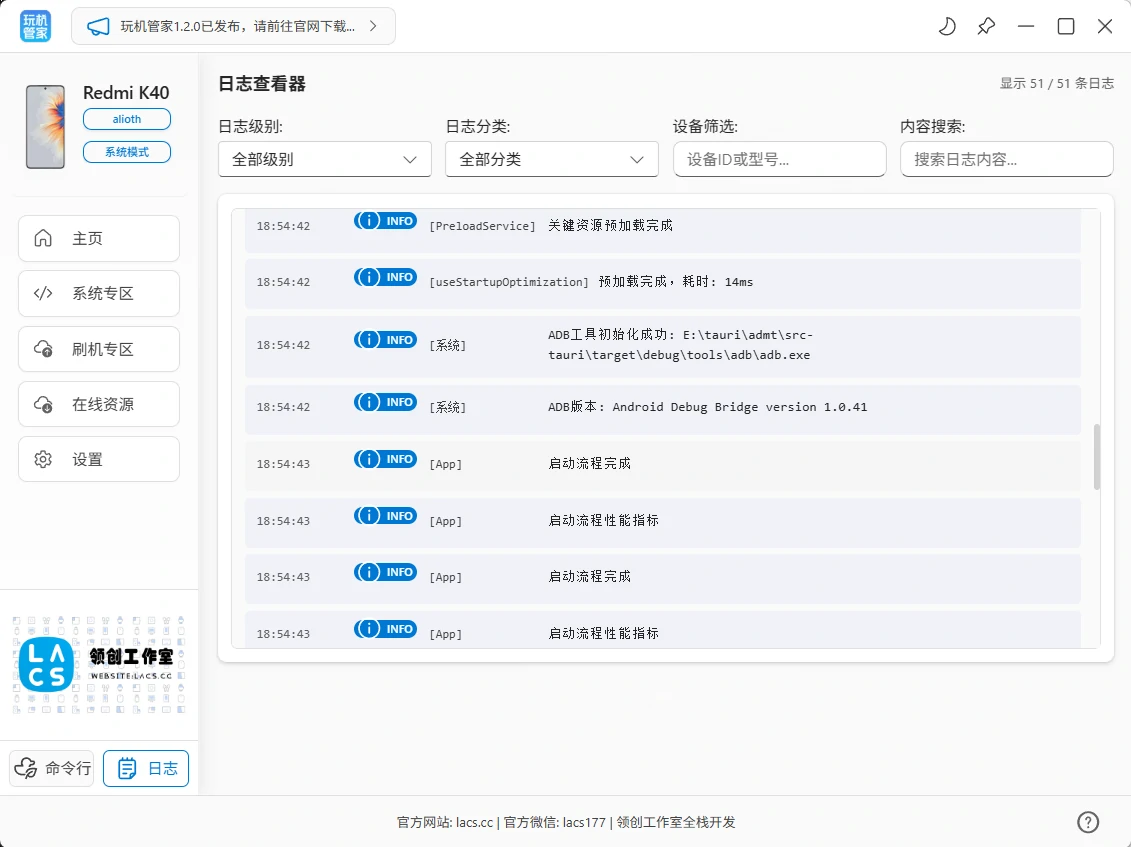This screenshot has height=847, width=1131.
Task: Toggle dark mode with the moon icon
Action: coord(946,27)
